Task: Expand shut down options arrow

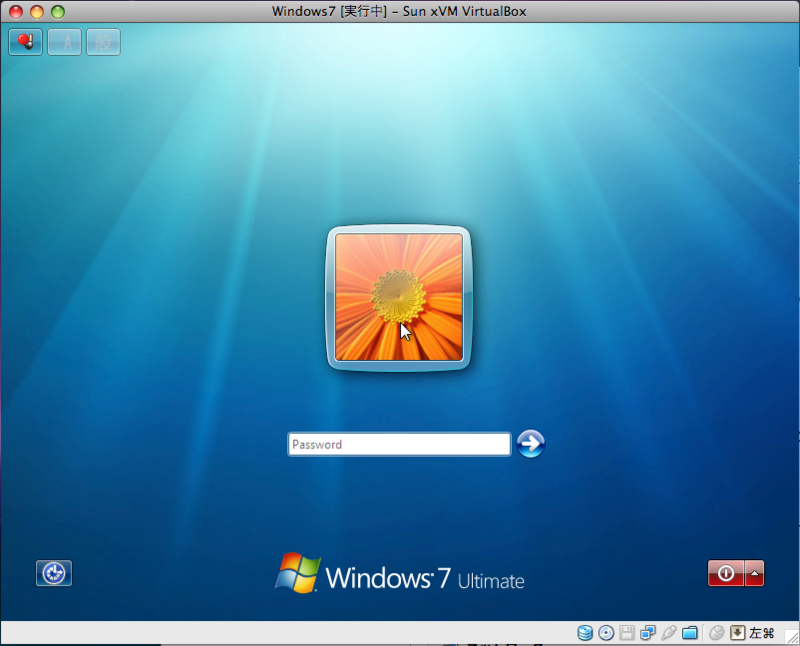Action: (754, 573)
